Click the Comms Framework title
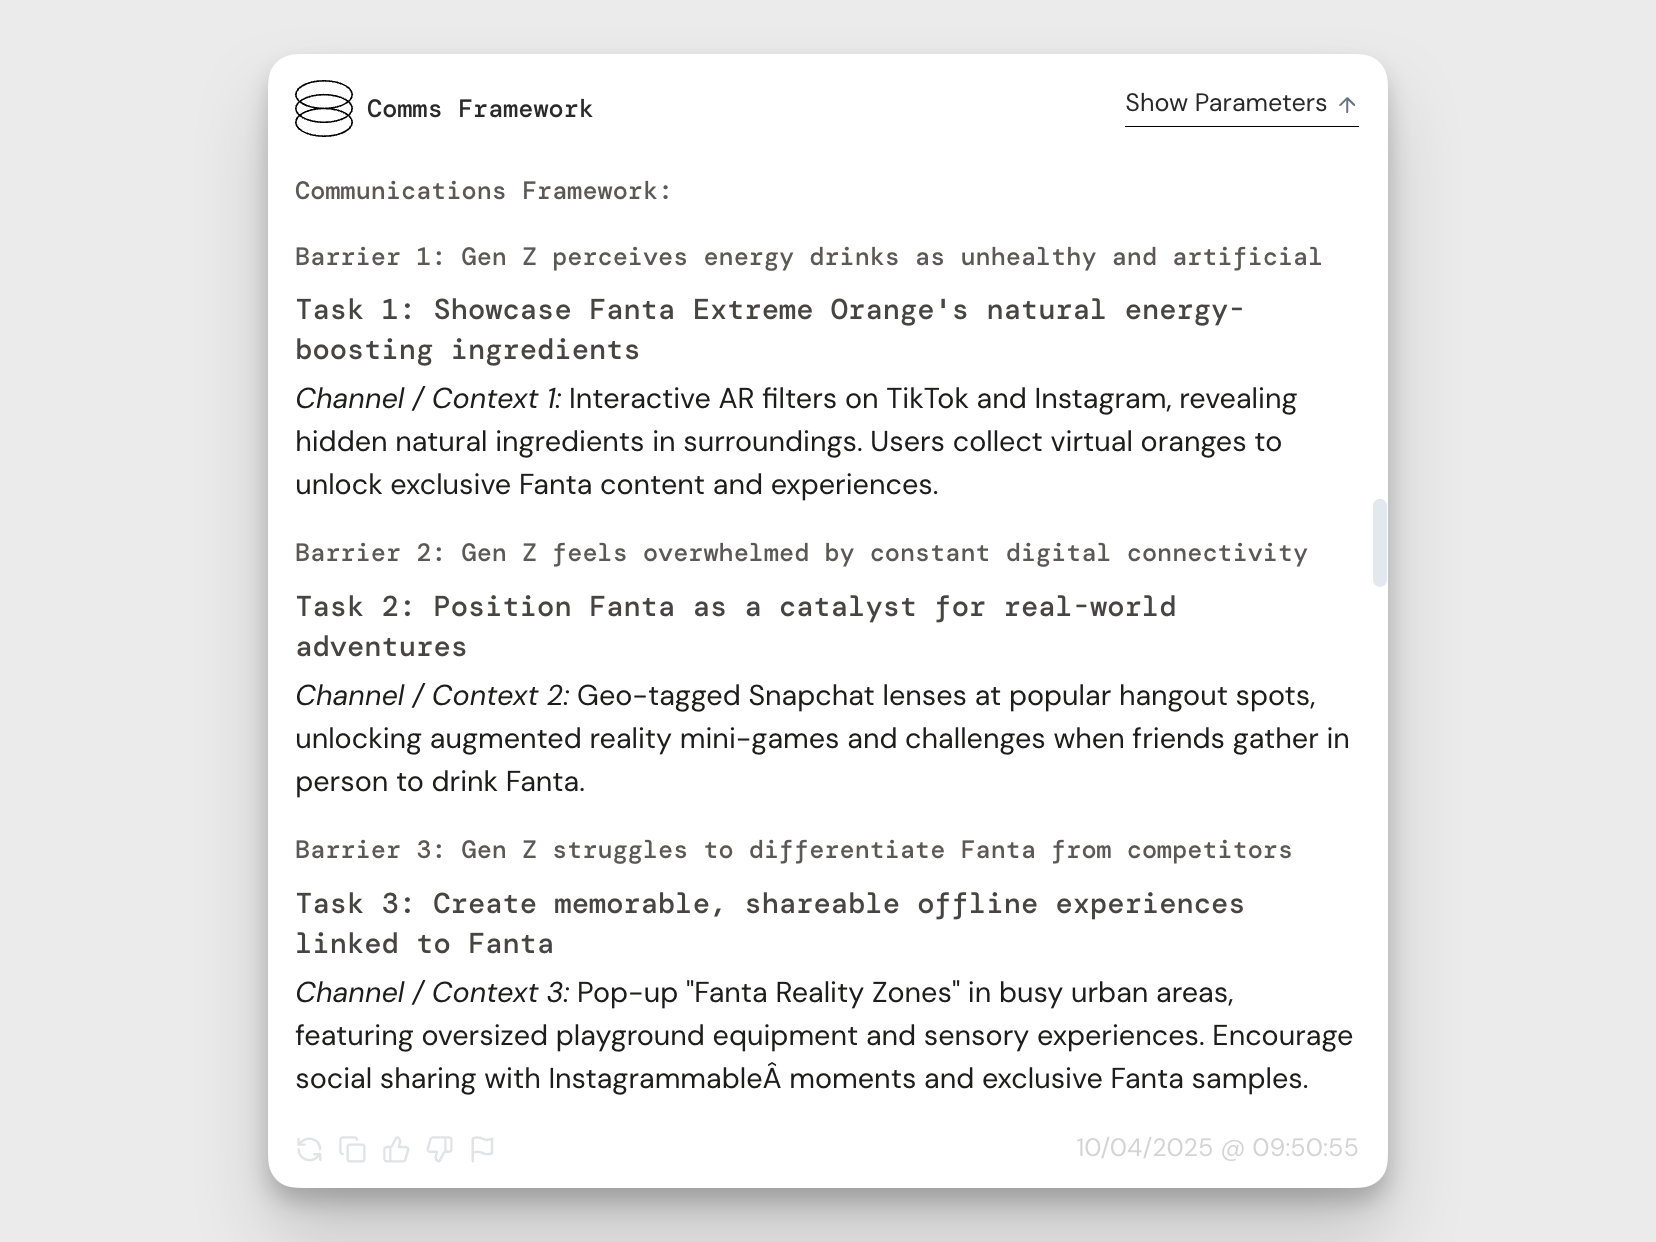This screenshot has width=1656, height=1242. (x=479, y=109)
